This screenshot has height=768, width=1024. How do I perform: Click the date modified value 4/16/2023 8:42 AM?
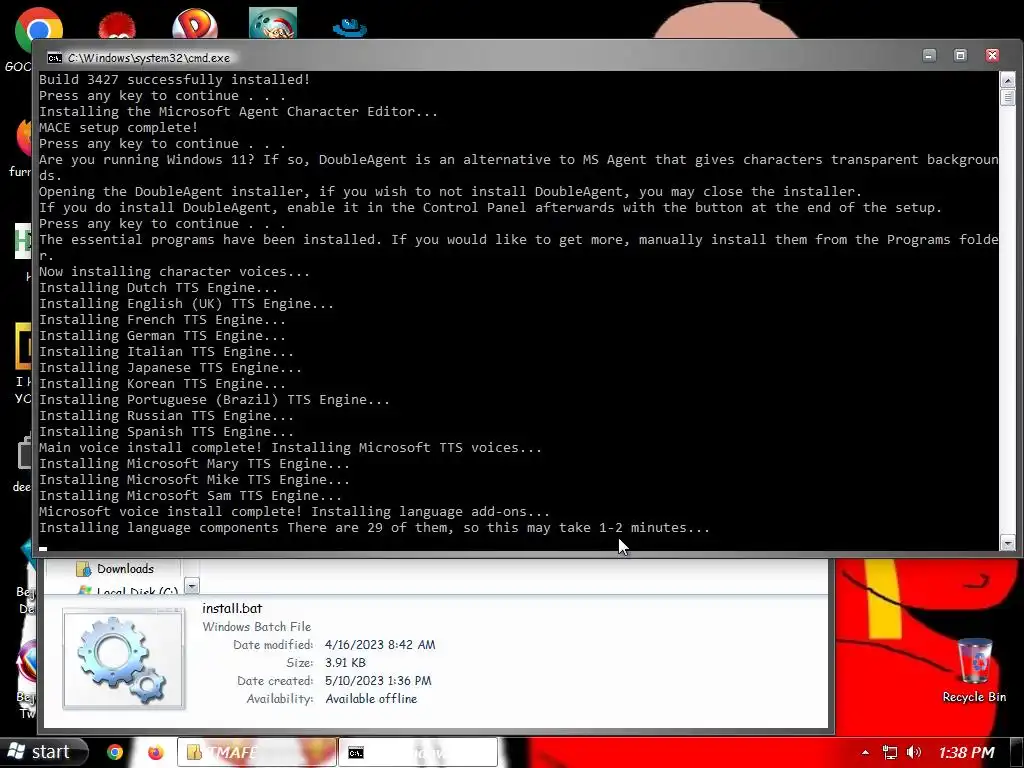379,645
